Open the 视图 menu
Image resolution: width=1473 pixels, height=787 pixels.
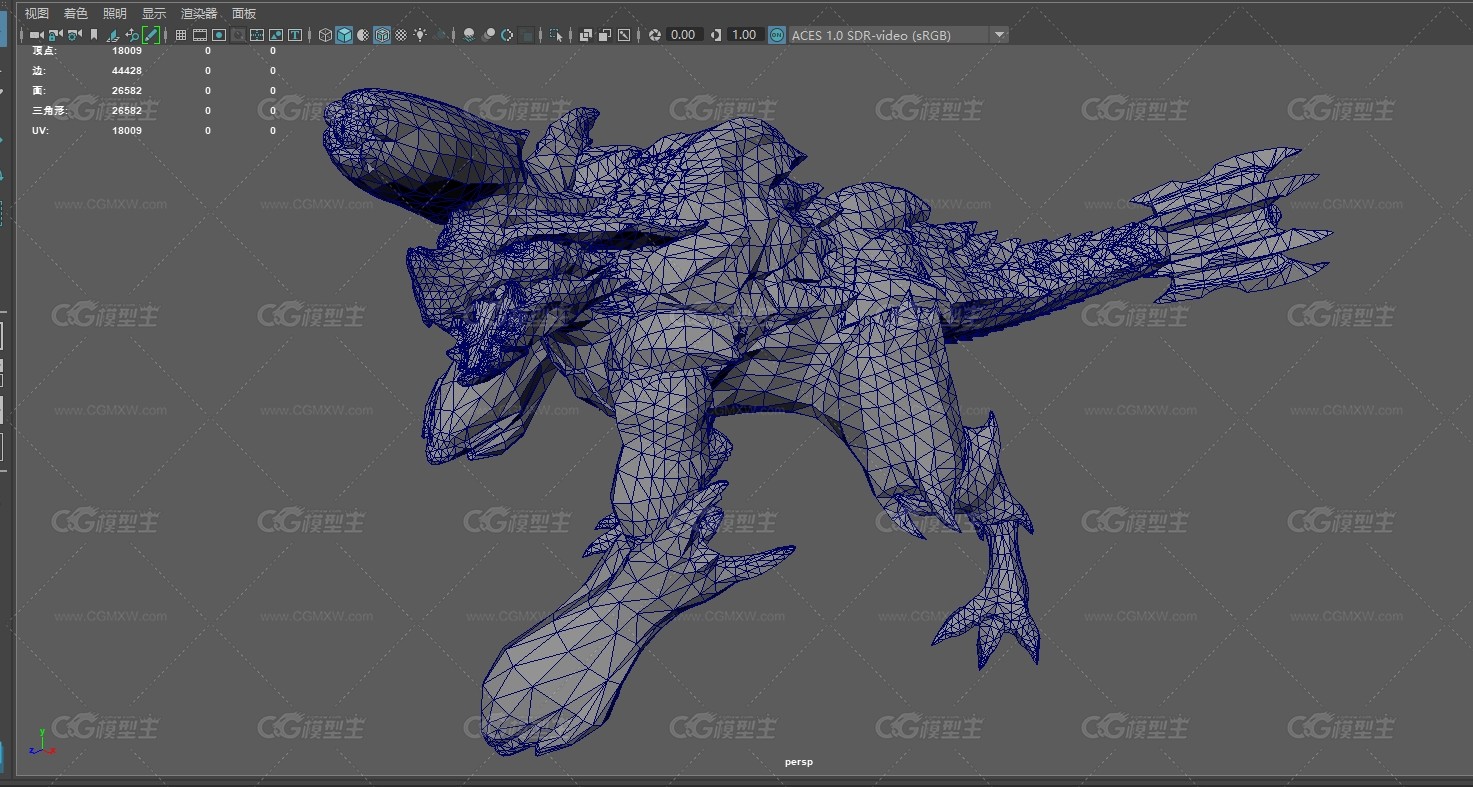click(x=37, y=13)
